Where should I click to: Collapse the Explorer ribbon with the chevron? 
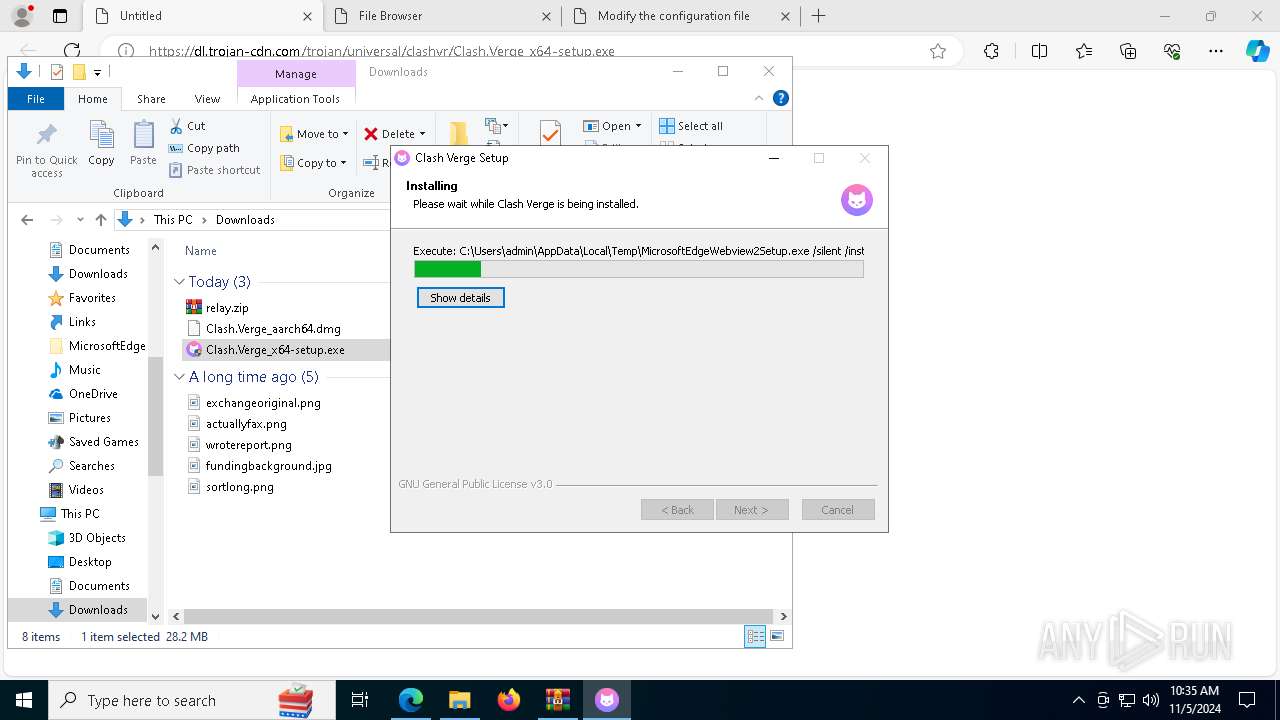pos(759,98)
